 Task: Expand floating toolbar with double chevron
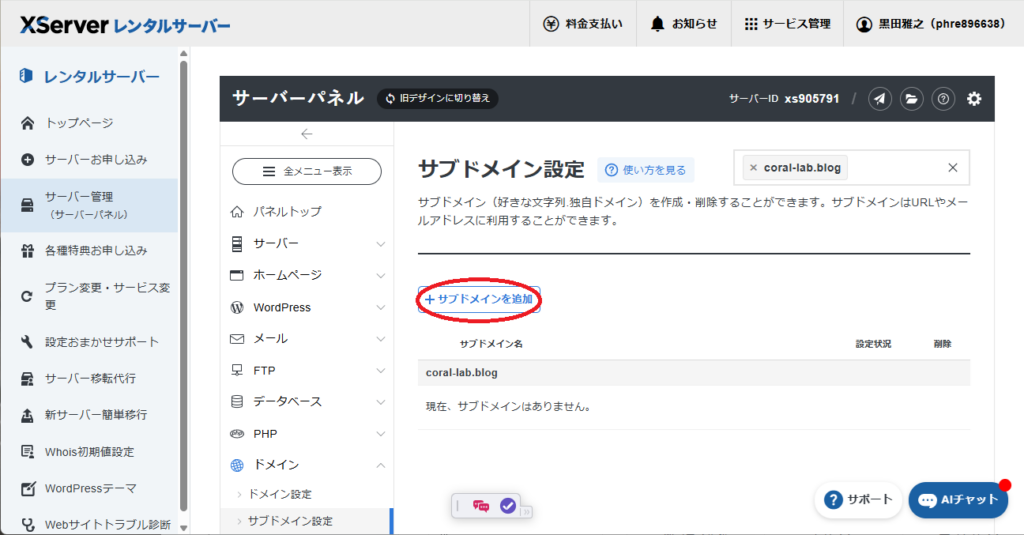pos(526,511)
